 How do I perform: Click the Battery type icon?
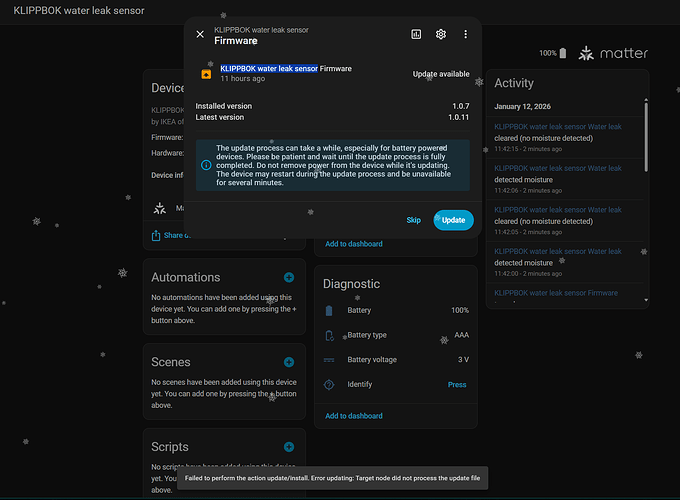tap(329, 335)
